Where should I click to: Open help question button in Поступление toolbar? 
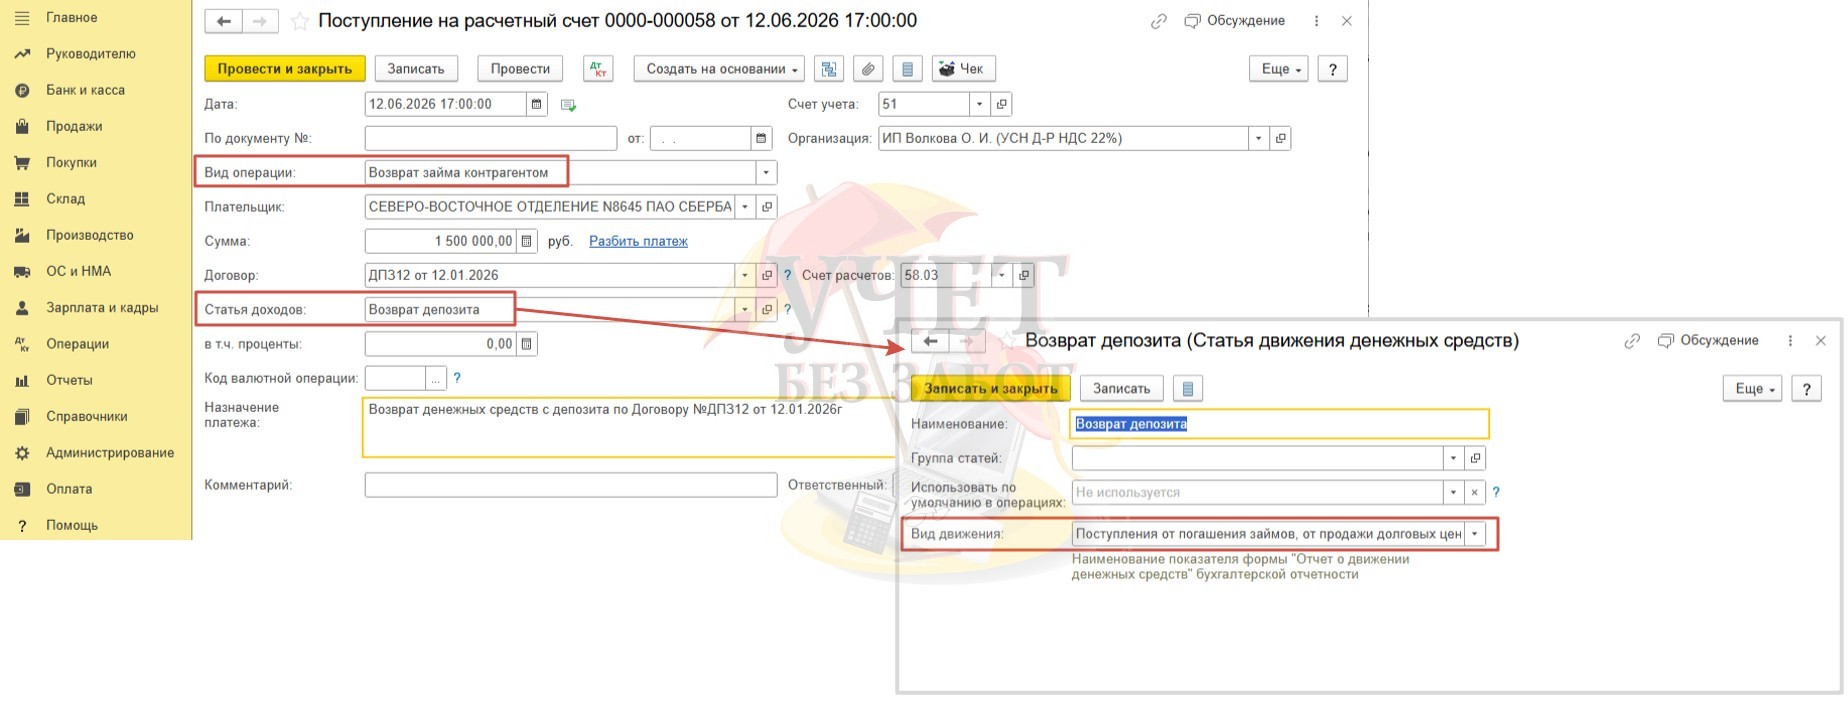[x=1332, y=69]
